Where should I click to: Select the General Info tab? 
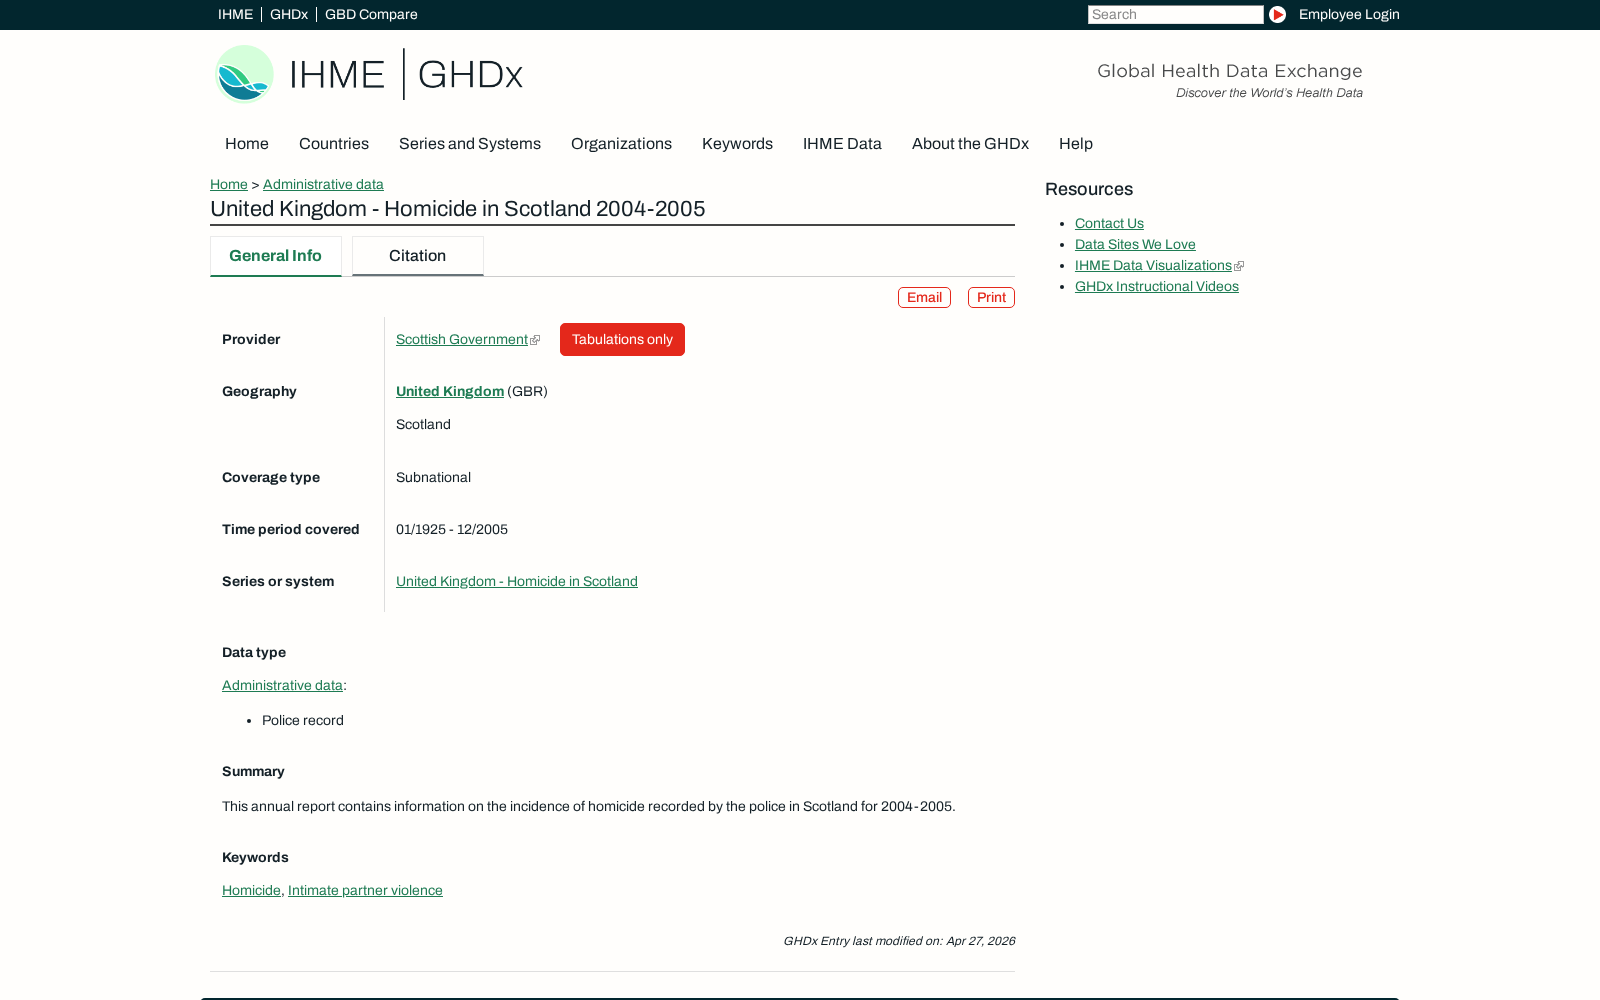click(276, 256)
